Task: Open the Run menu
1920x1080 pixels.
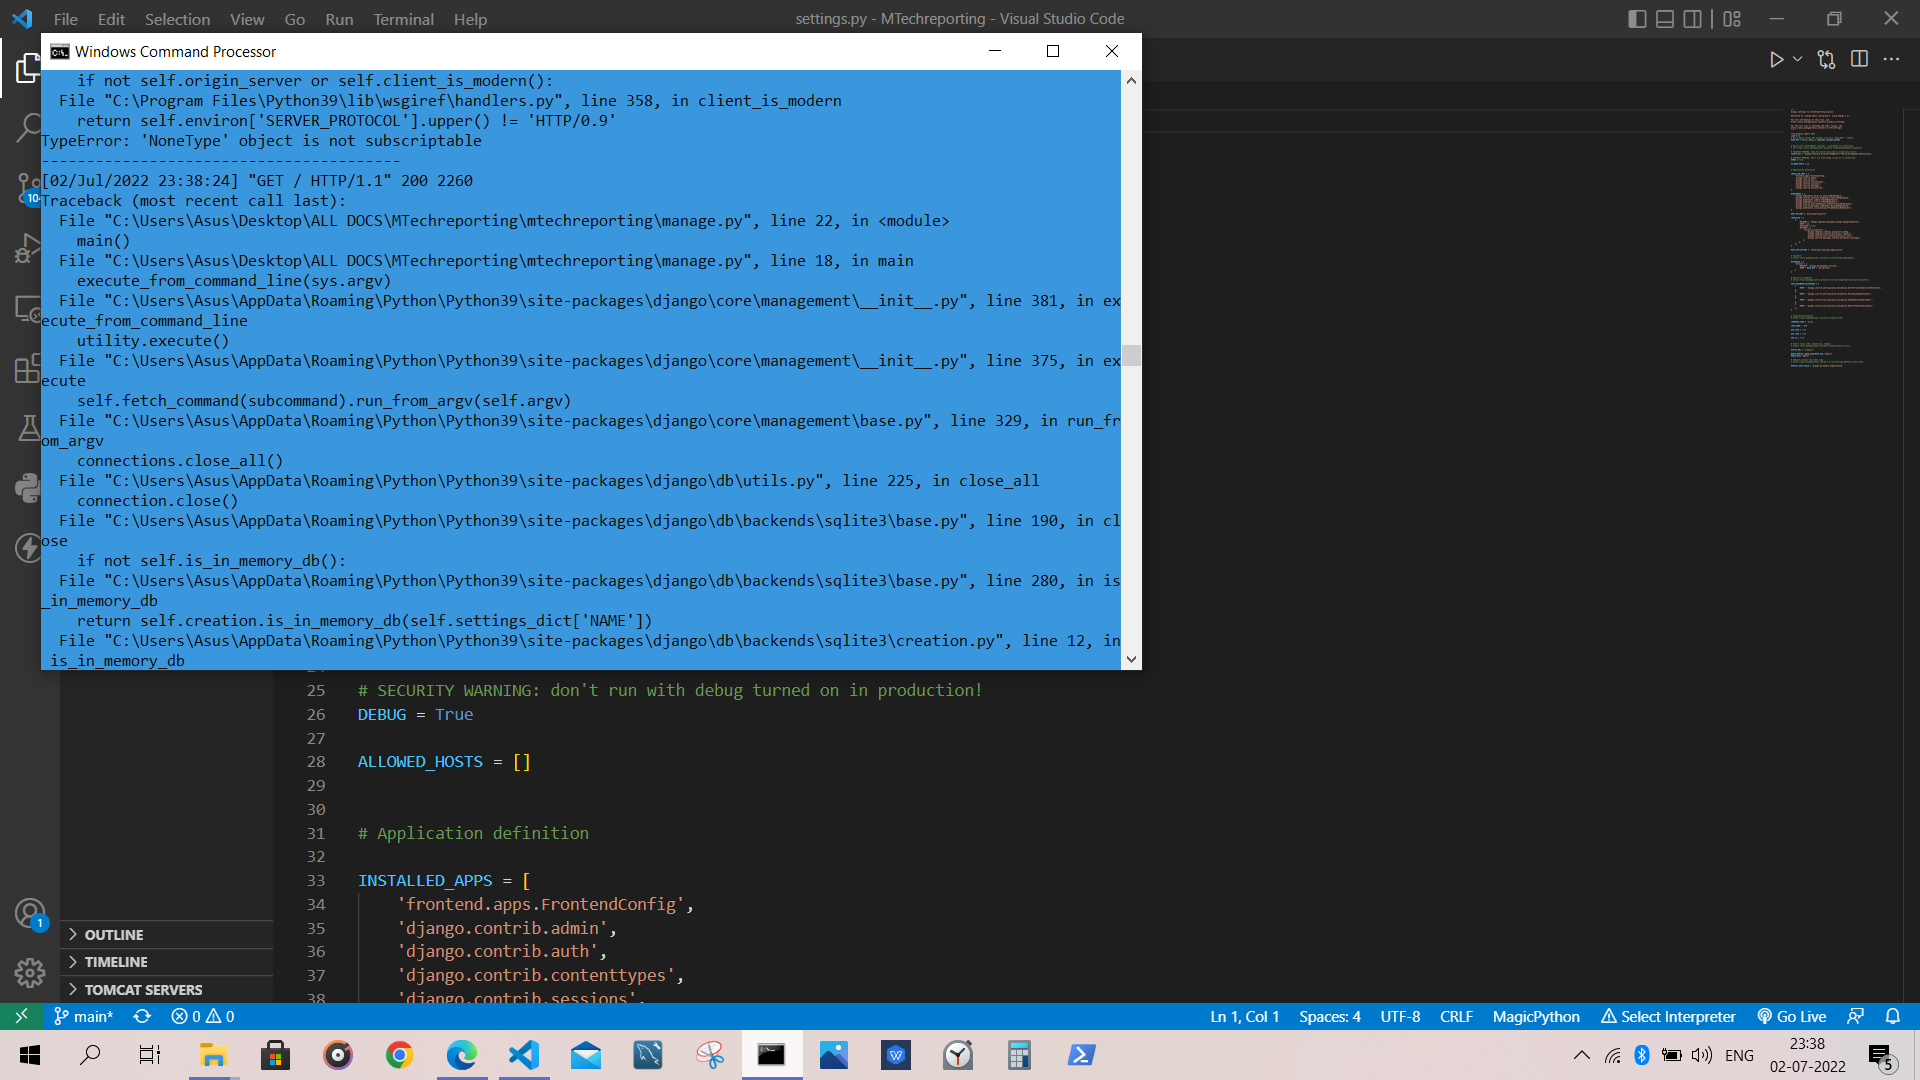Action: pos(339,19)
